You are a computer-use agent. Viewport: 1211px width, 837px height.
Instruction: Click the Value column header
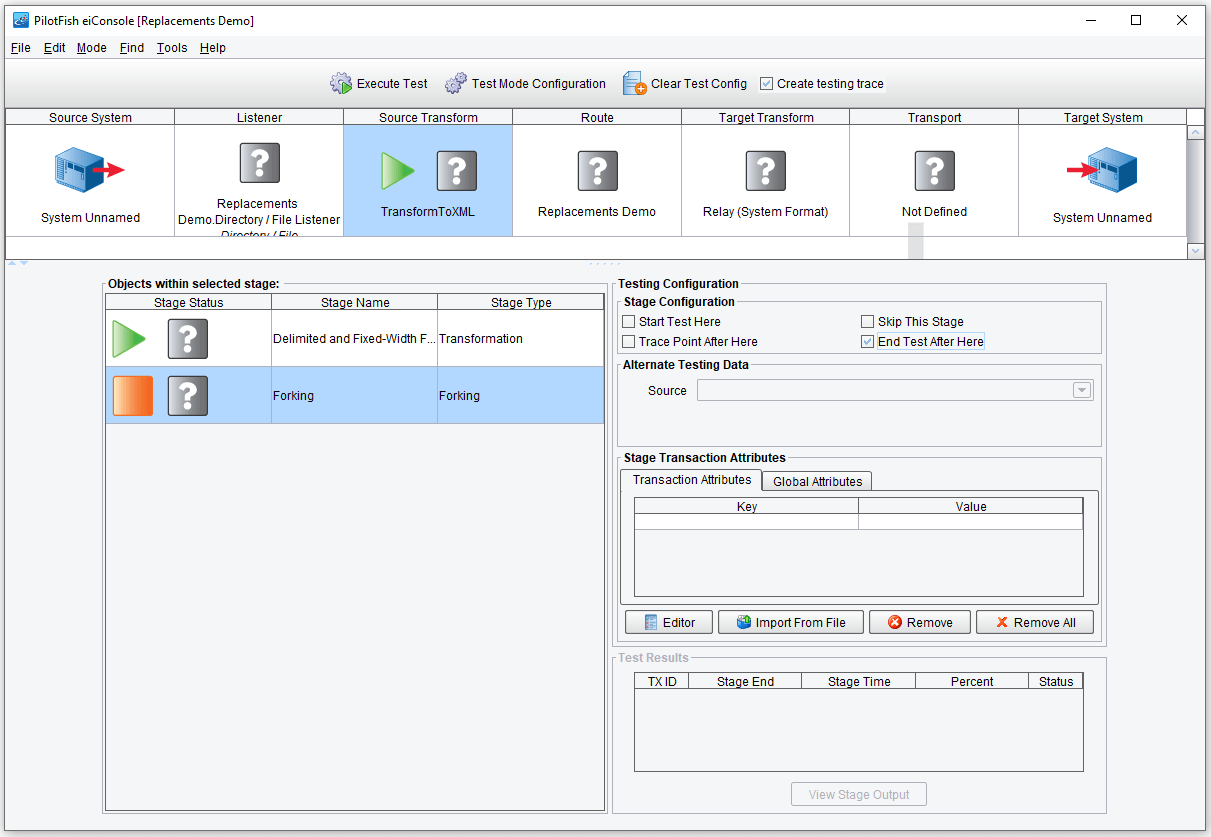pos(971,506)
